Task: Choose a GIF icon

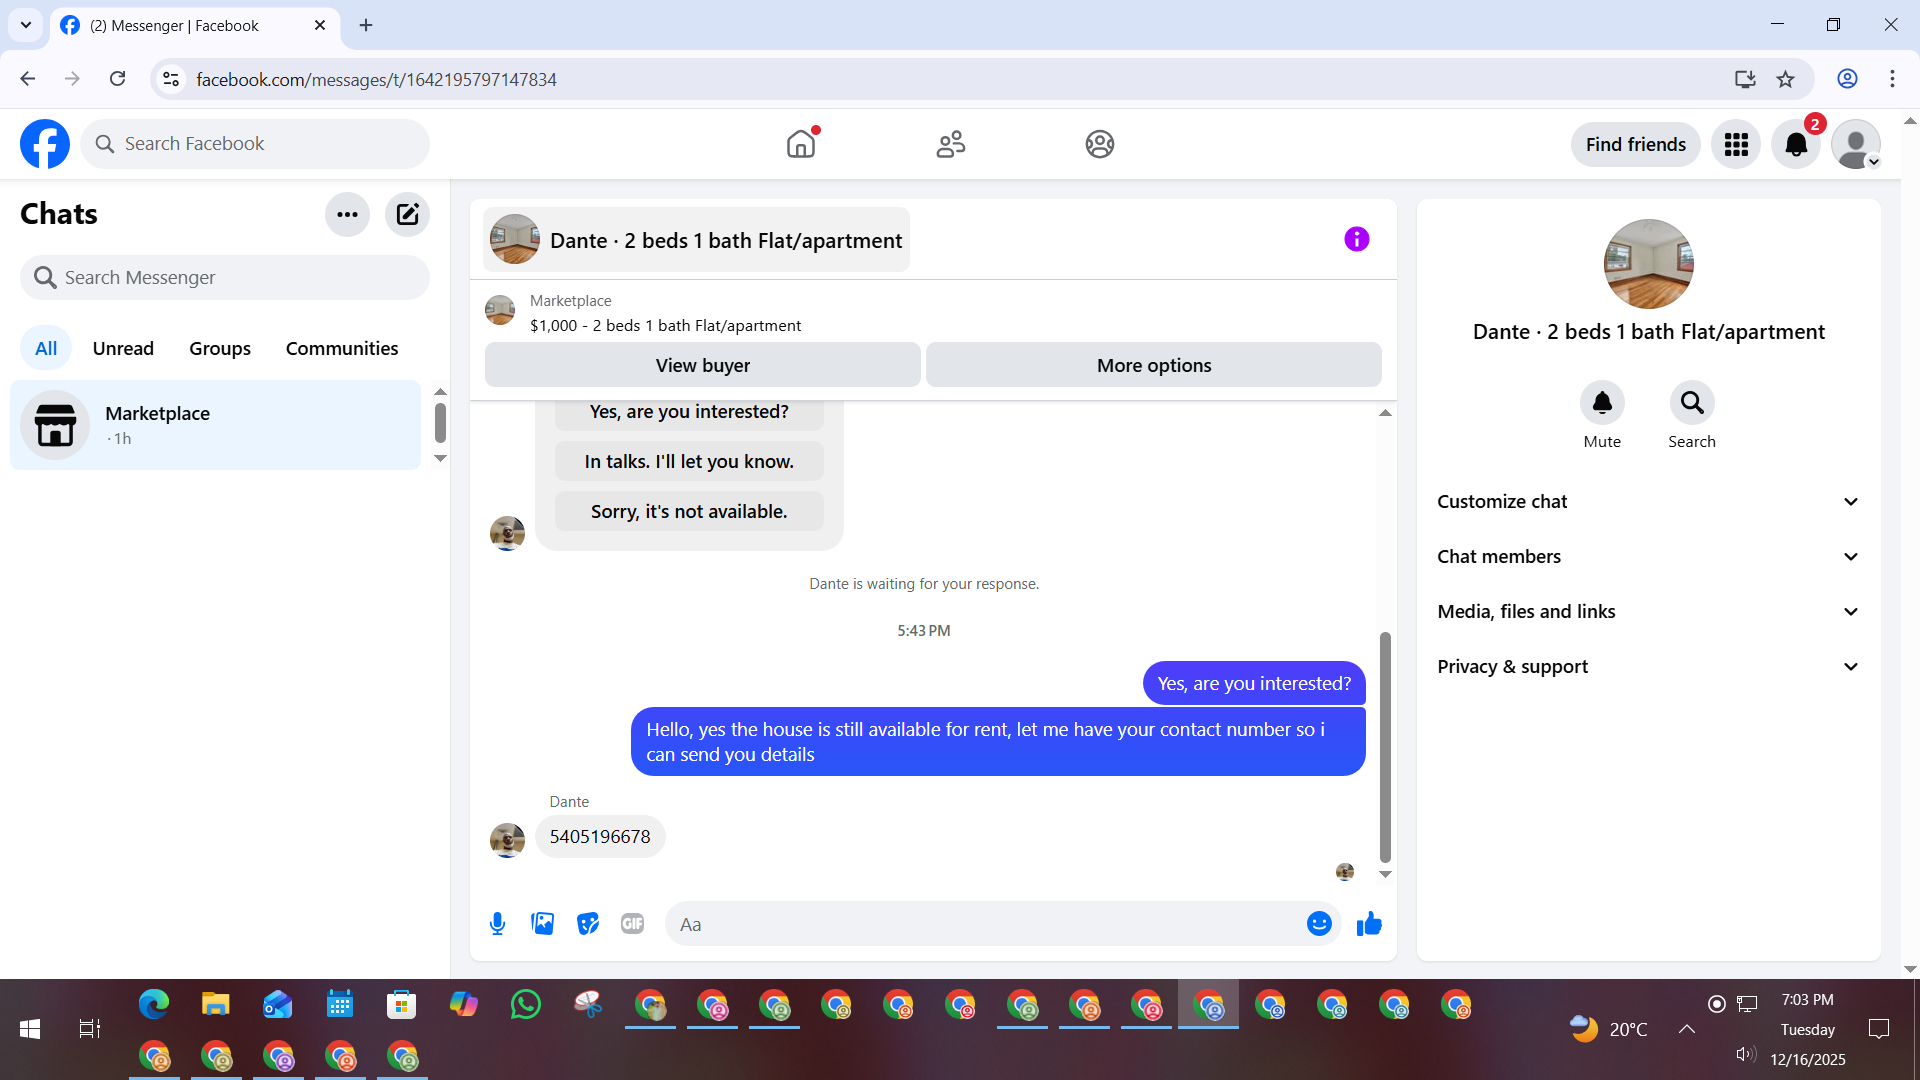Action: pos(632,924)
